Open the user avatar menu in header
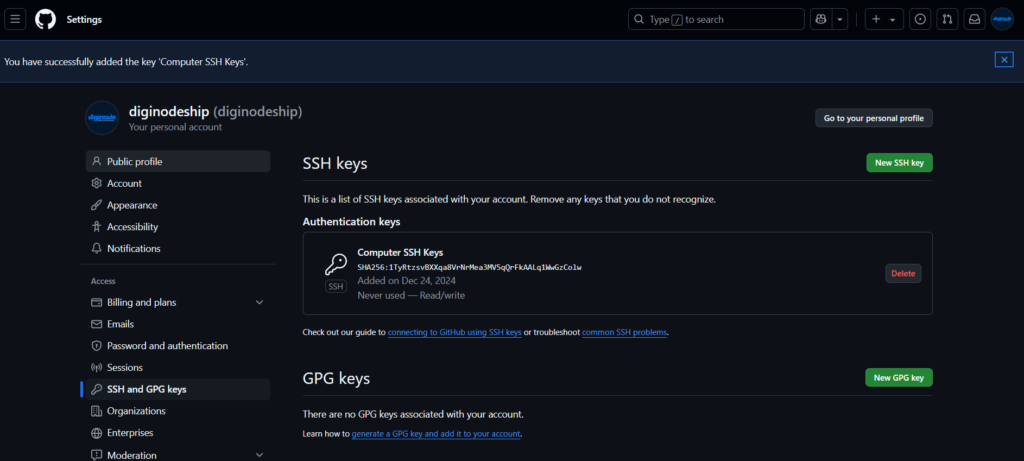The width and height of the screenshot is (1024, 461). pos(1002,20)
